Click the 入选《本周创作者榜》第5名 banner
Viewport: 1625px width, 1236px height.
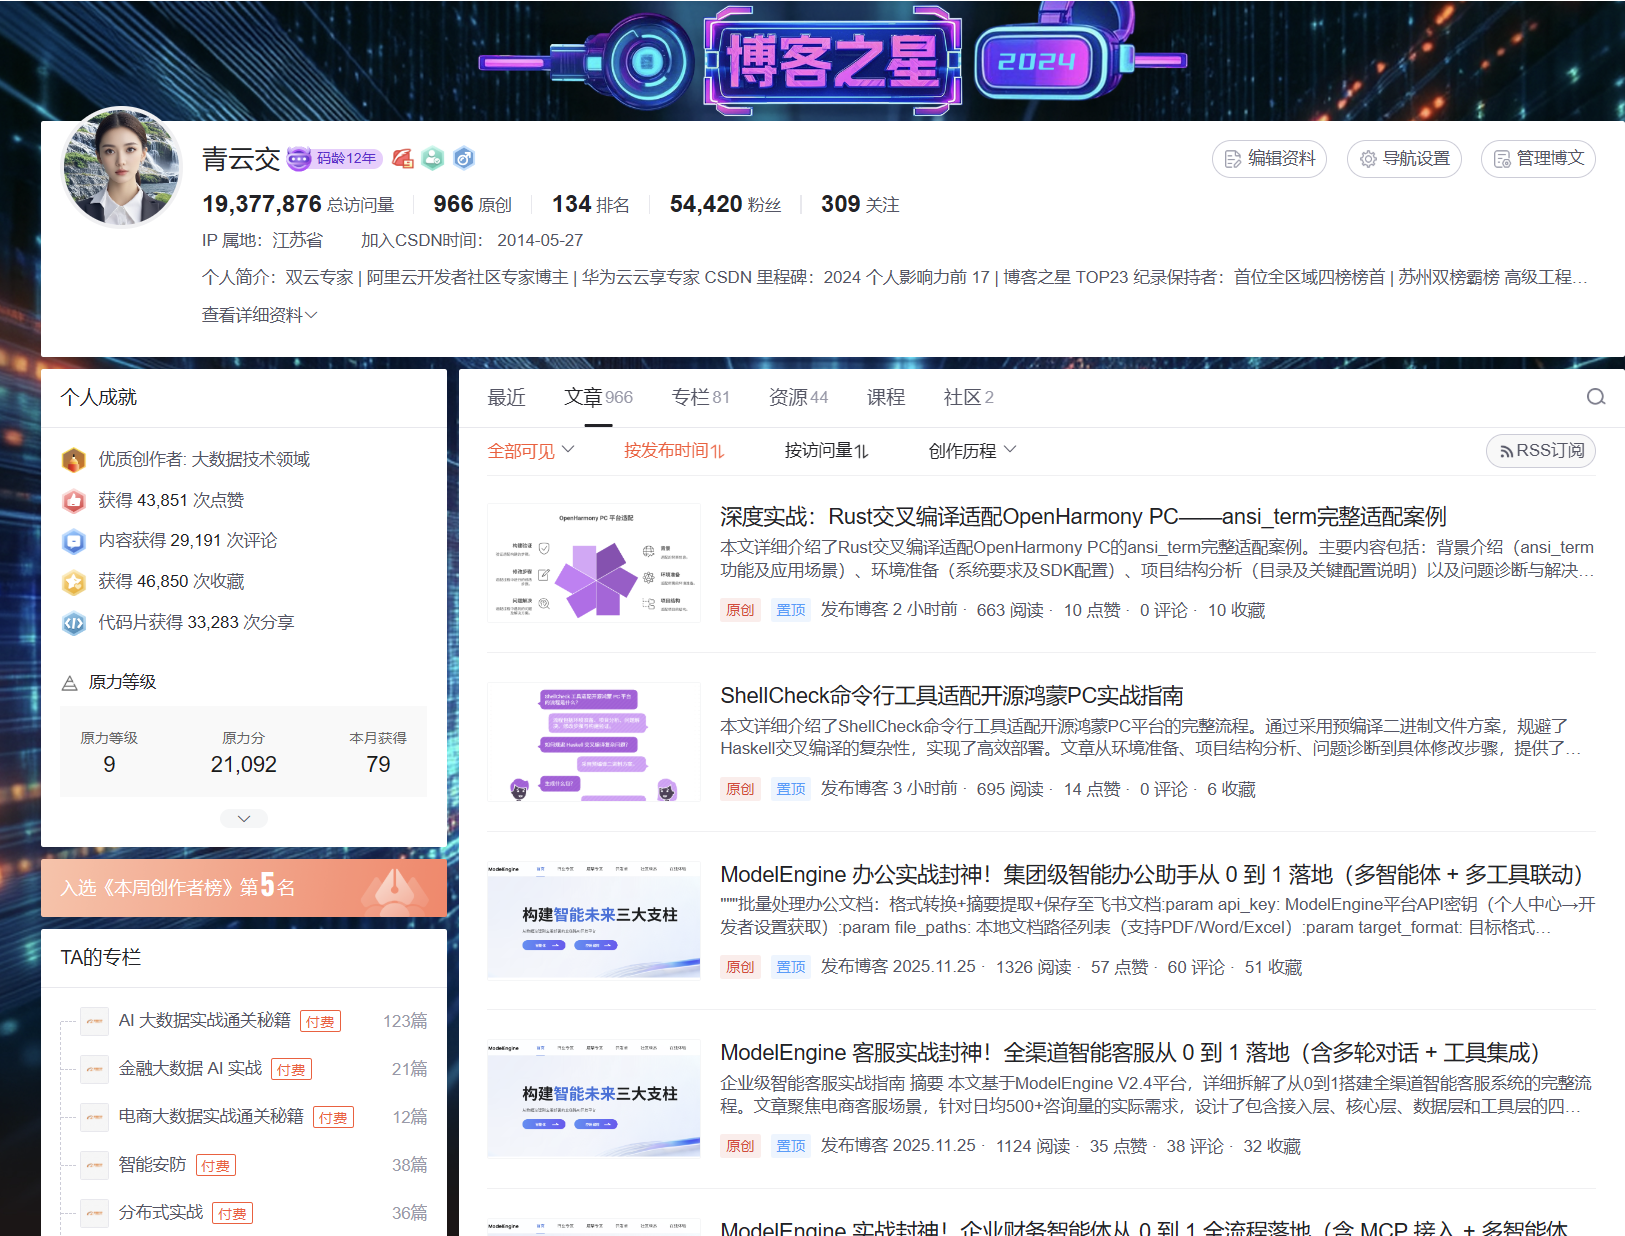point(244,887)
